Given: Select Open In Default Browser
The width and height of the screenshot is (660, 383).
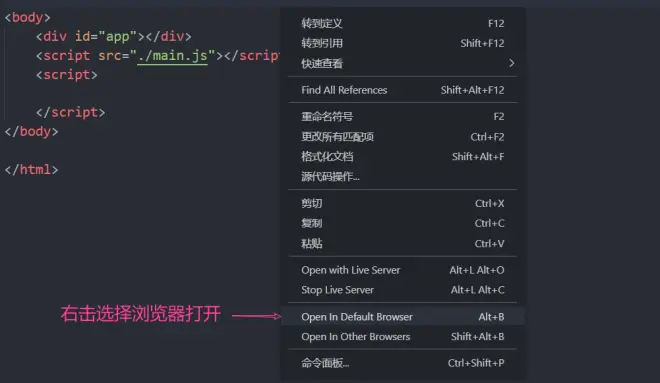Looking at the screenshot, I should coord(402,317).
